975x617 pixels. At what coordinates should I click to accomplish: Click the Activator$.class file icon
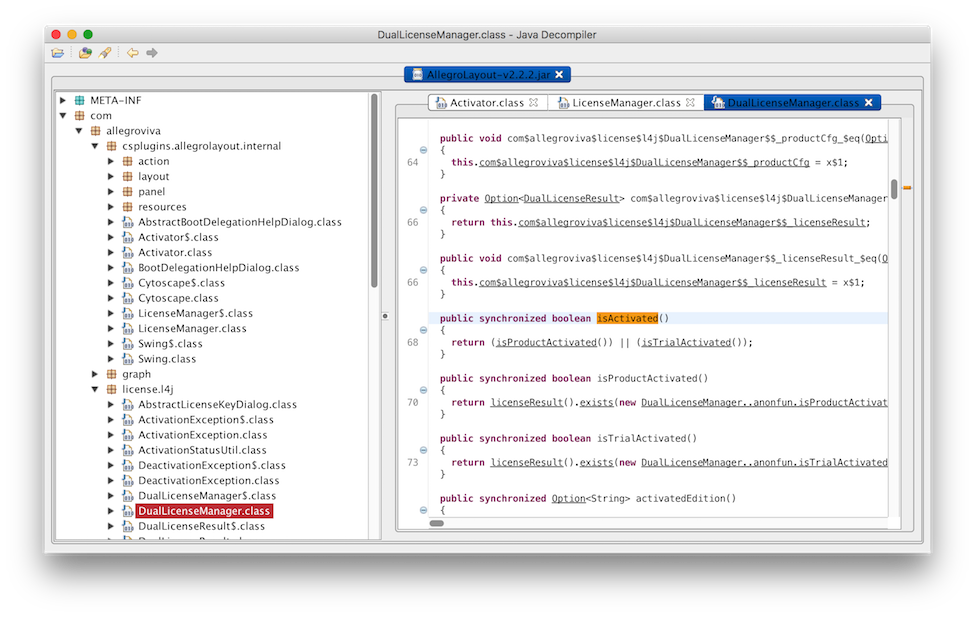127,238
